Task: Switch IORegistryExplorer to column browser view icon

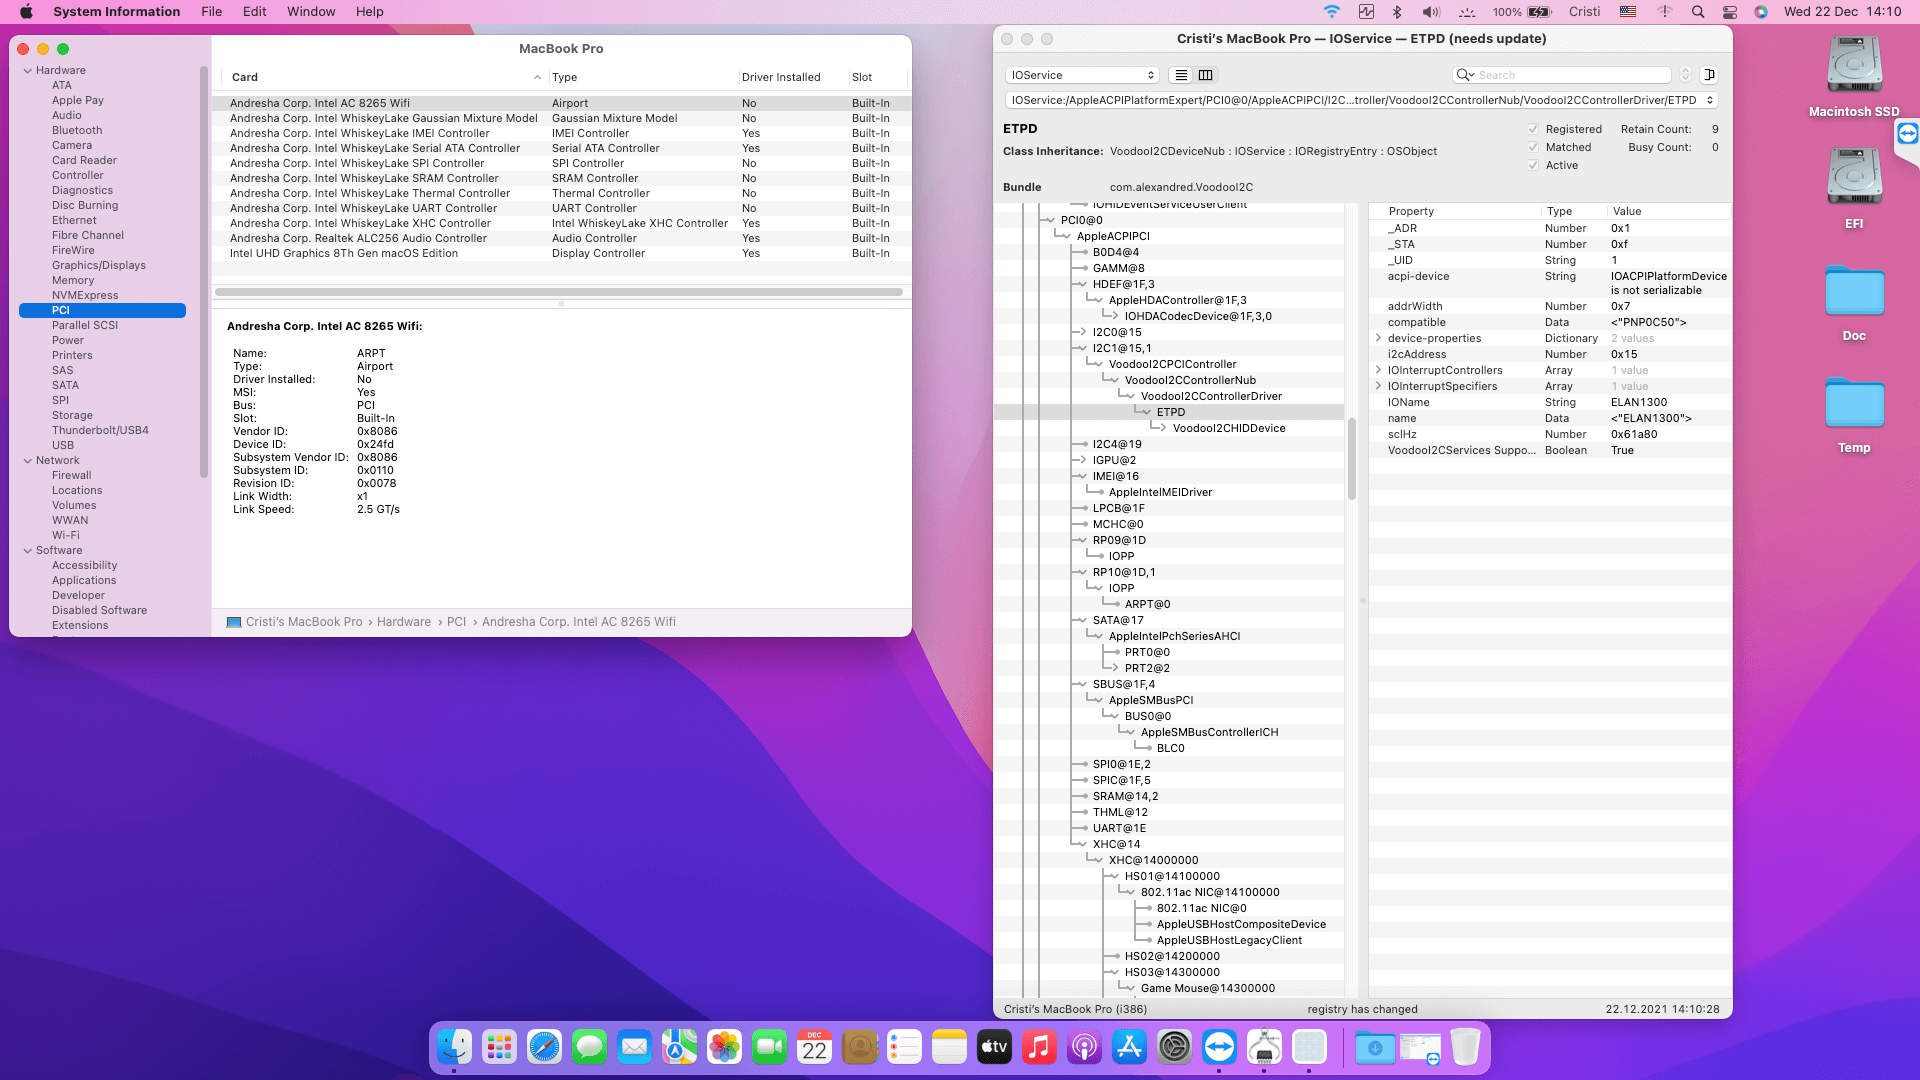Action: click(x=1206, y=75)
